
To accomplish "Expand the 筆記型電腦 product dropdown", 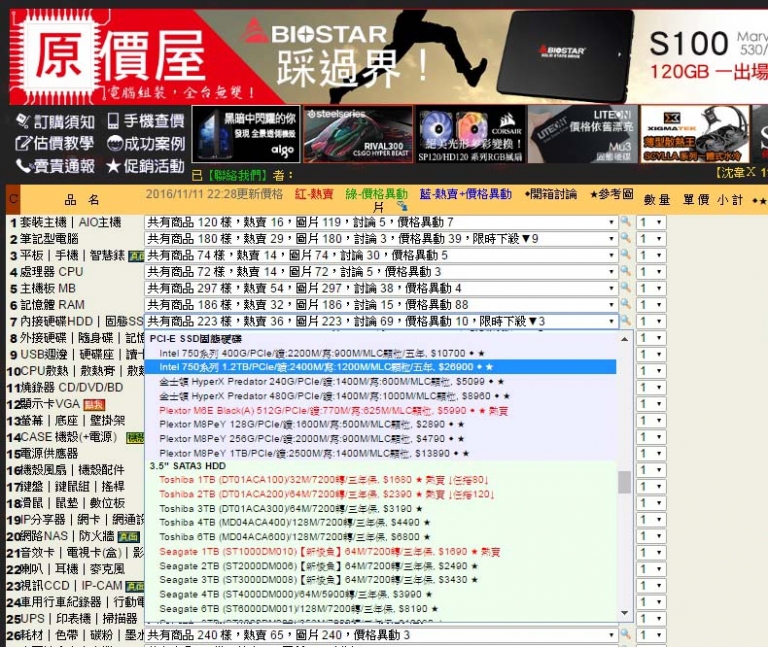I will (381, 239).
